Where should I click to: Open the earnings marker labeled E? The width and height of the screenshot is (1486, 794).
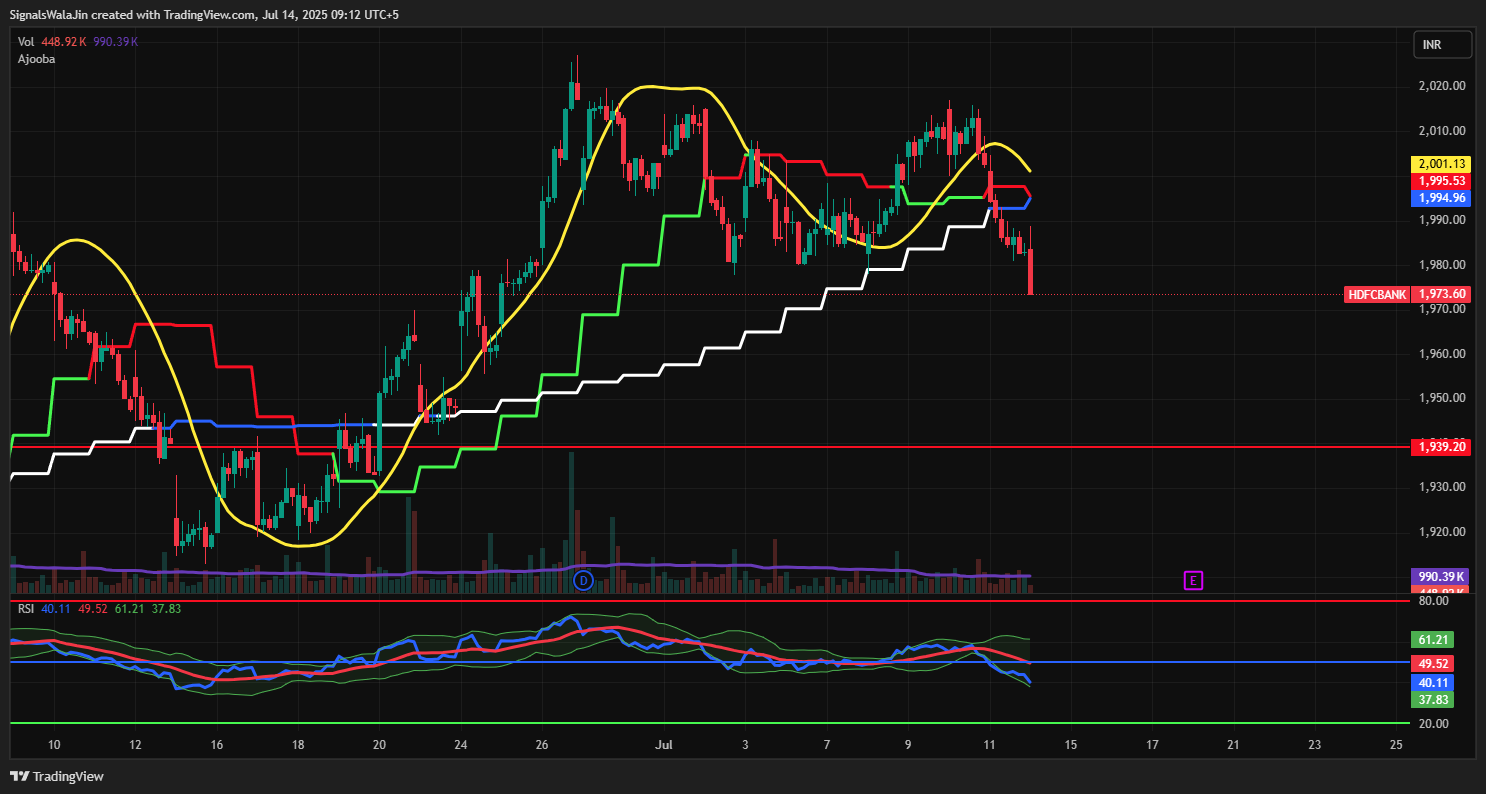[1192, 580]
